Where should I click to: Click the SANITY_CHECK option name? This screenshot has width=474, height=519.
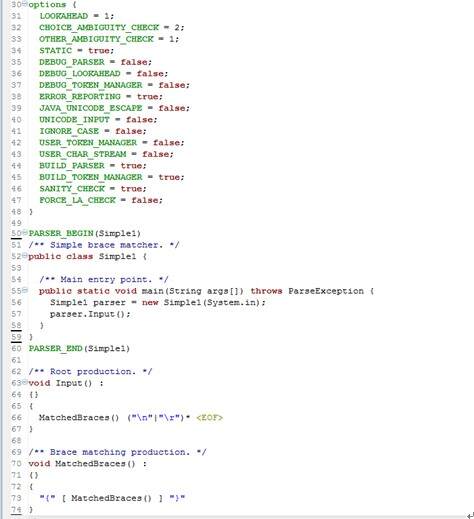(72, 188)
